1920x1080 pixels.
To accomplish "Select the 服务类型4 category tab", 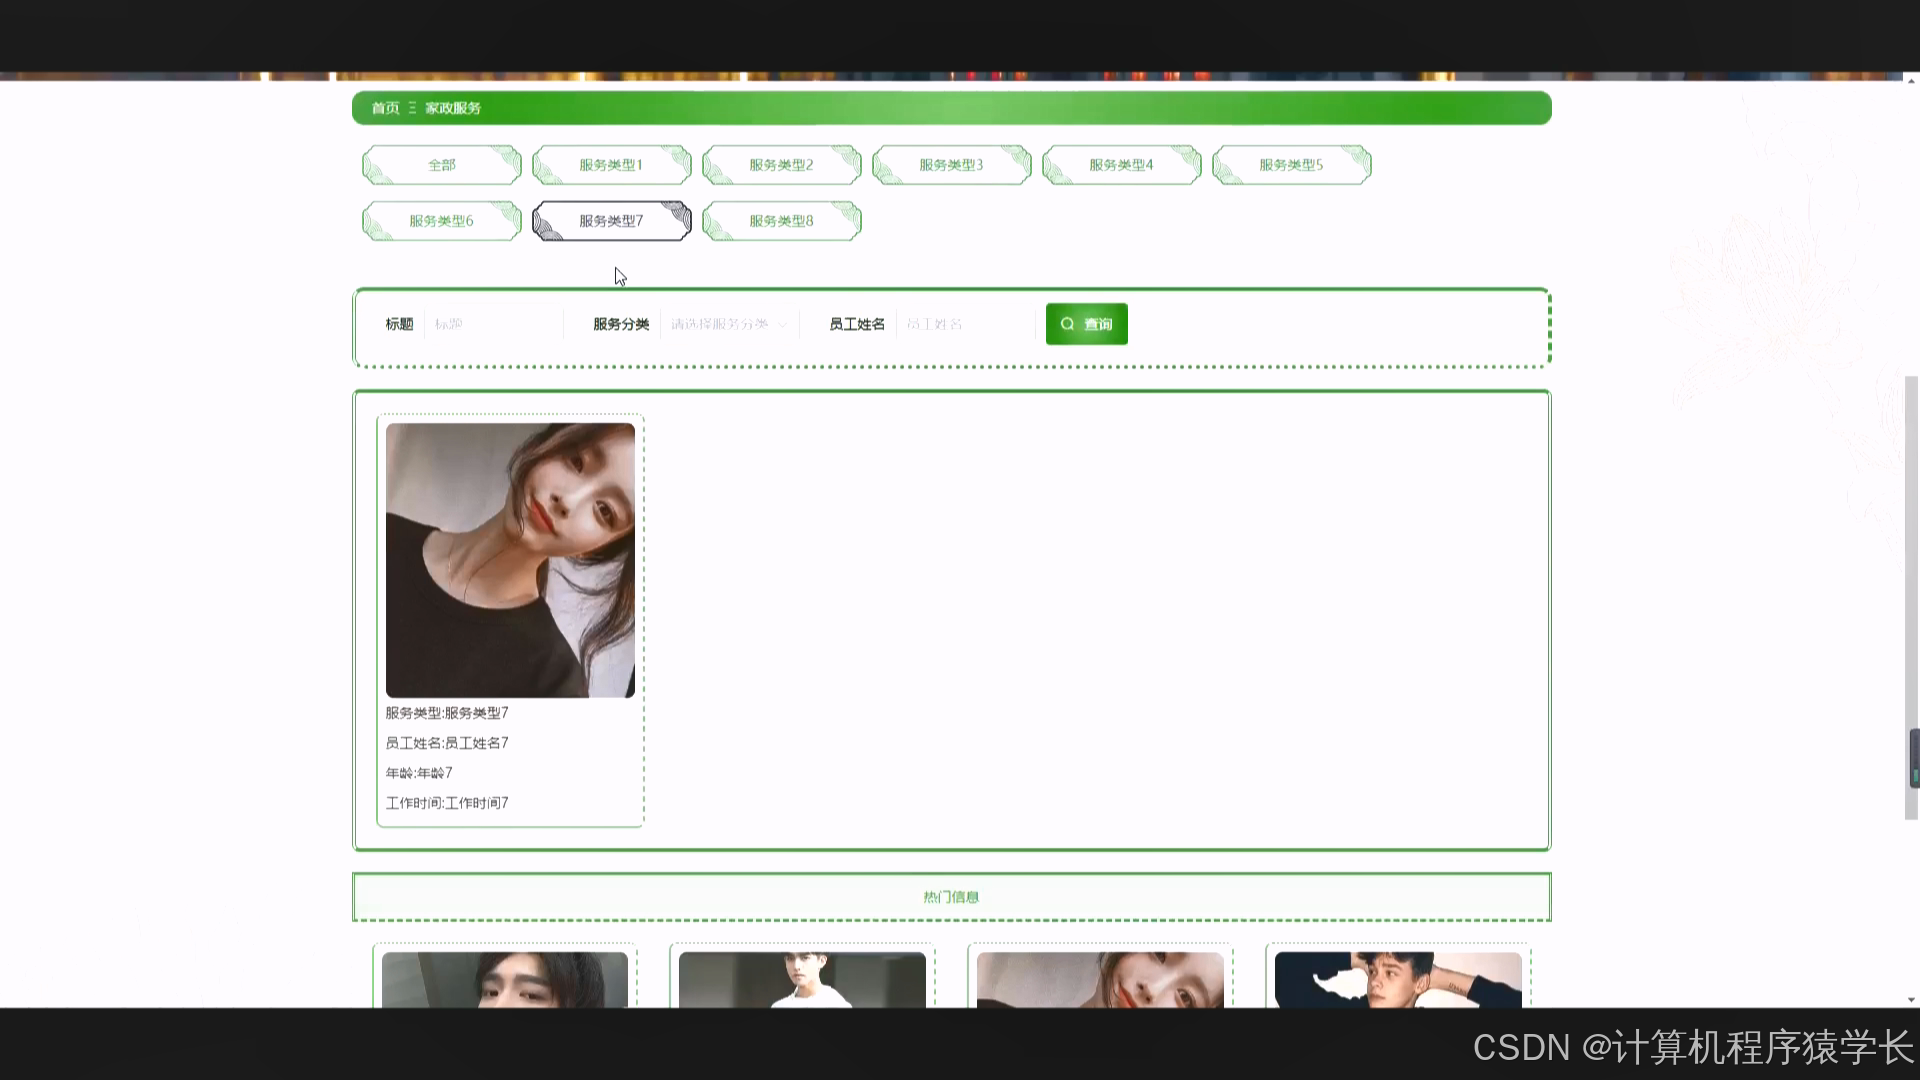I will (1121, 165).
